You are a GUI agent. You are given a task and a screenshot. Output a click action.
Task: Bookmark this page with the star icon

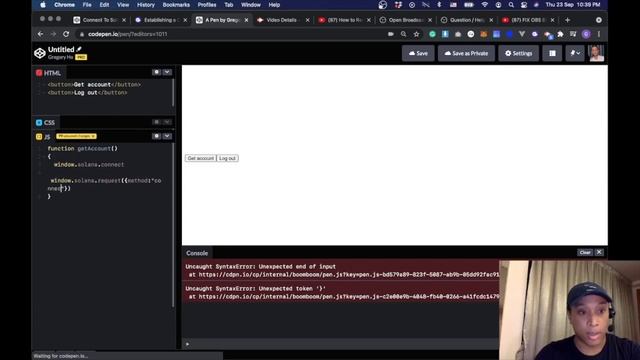coord(416,34)
